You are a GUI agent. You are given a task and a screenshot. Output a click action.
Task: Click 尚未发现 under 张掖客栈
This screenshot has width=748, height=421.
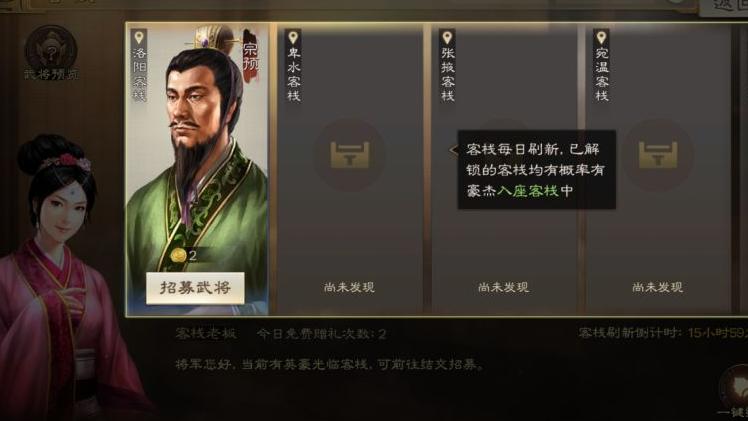coord(503,287)
